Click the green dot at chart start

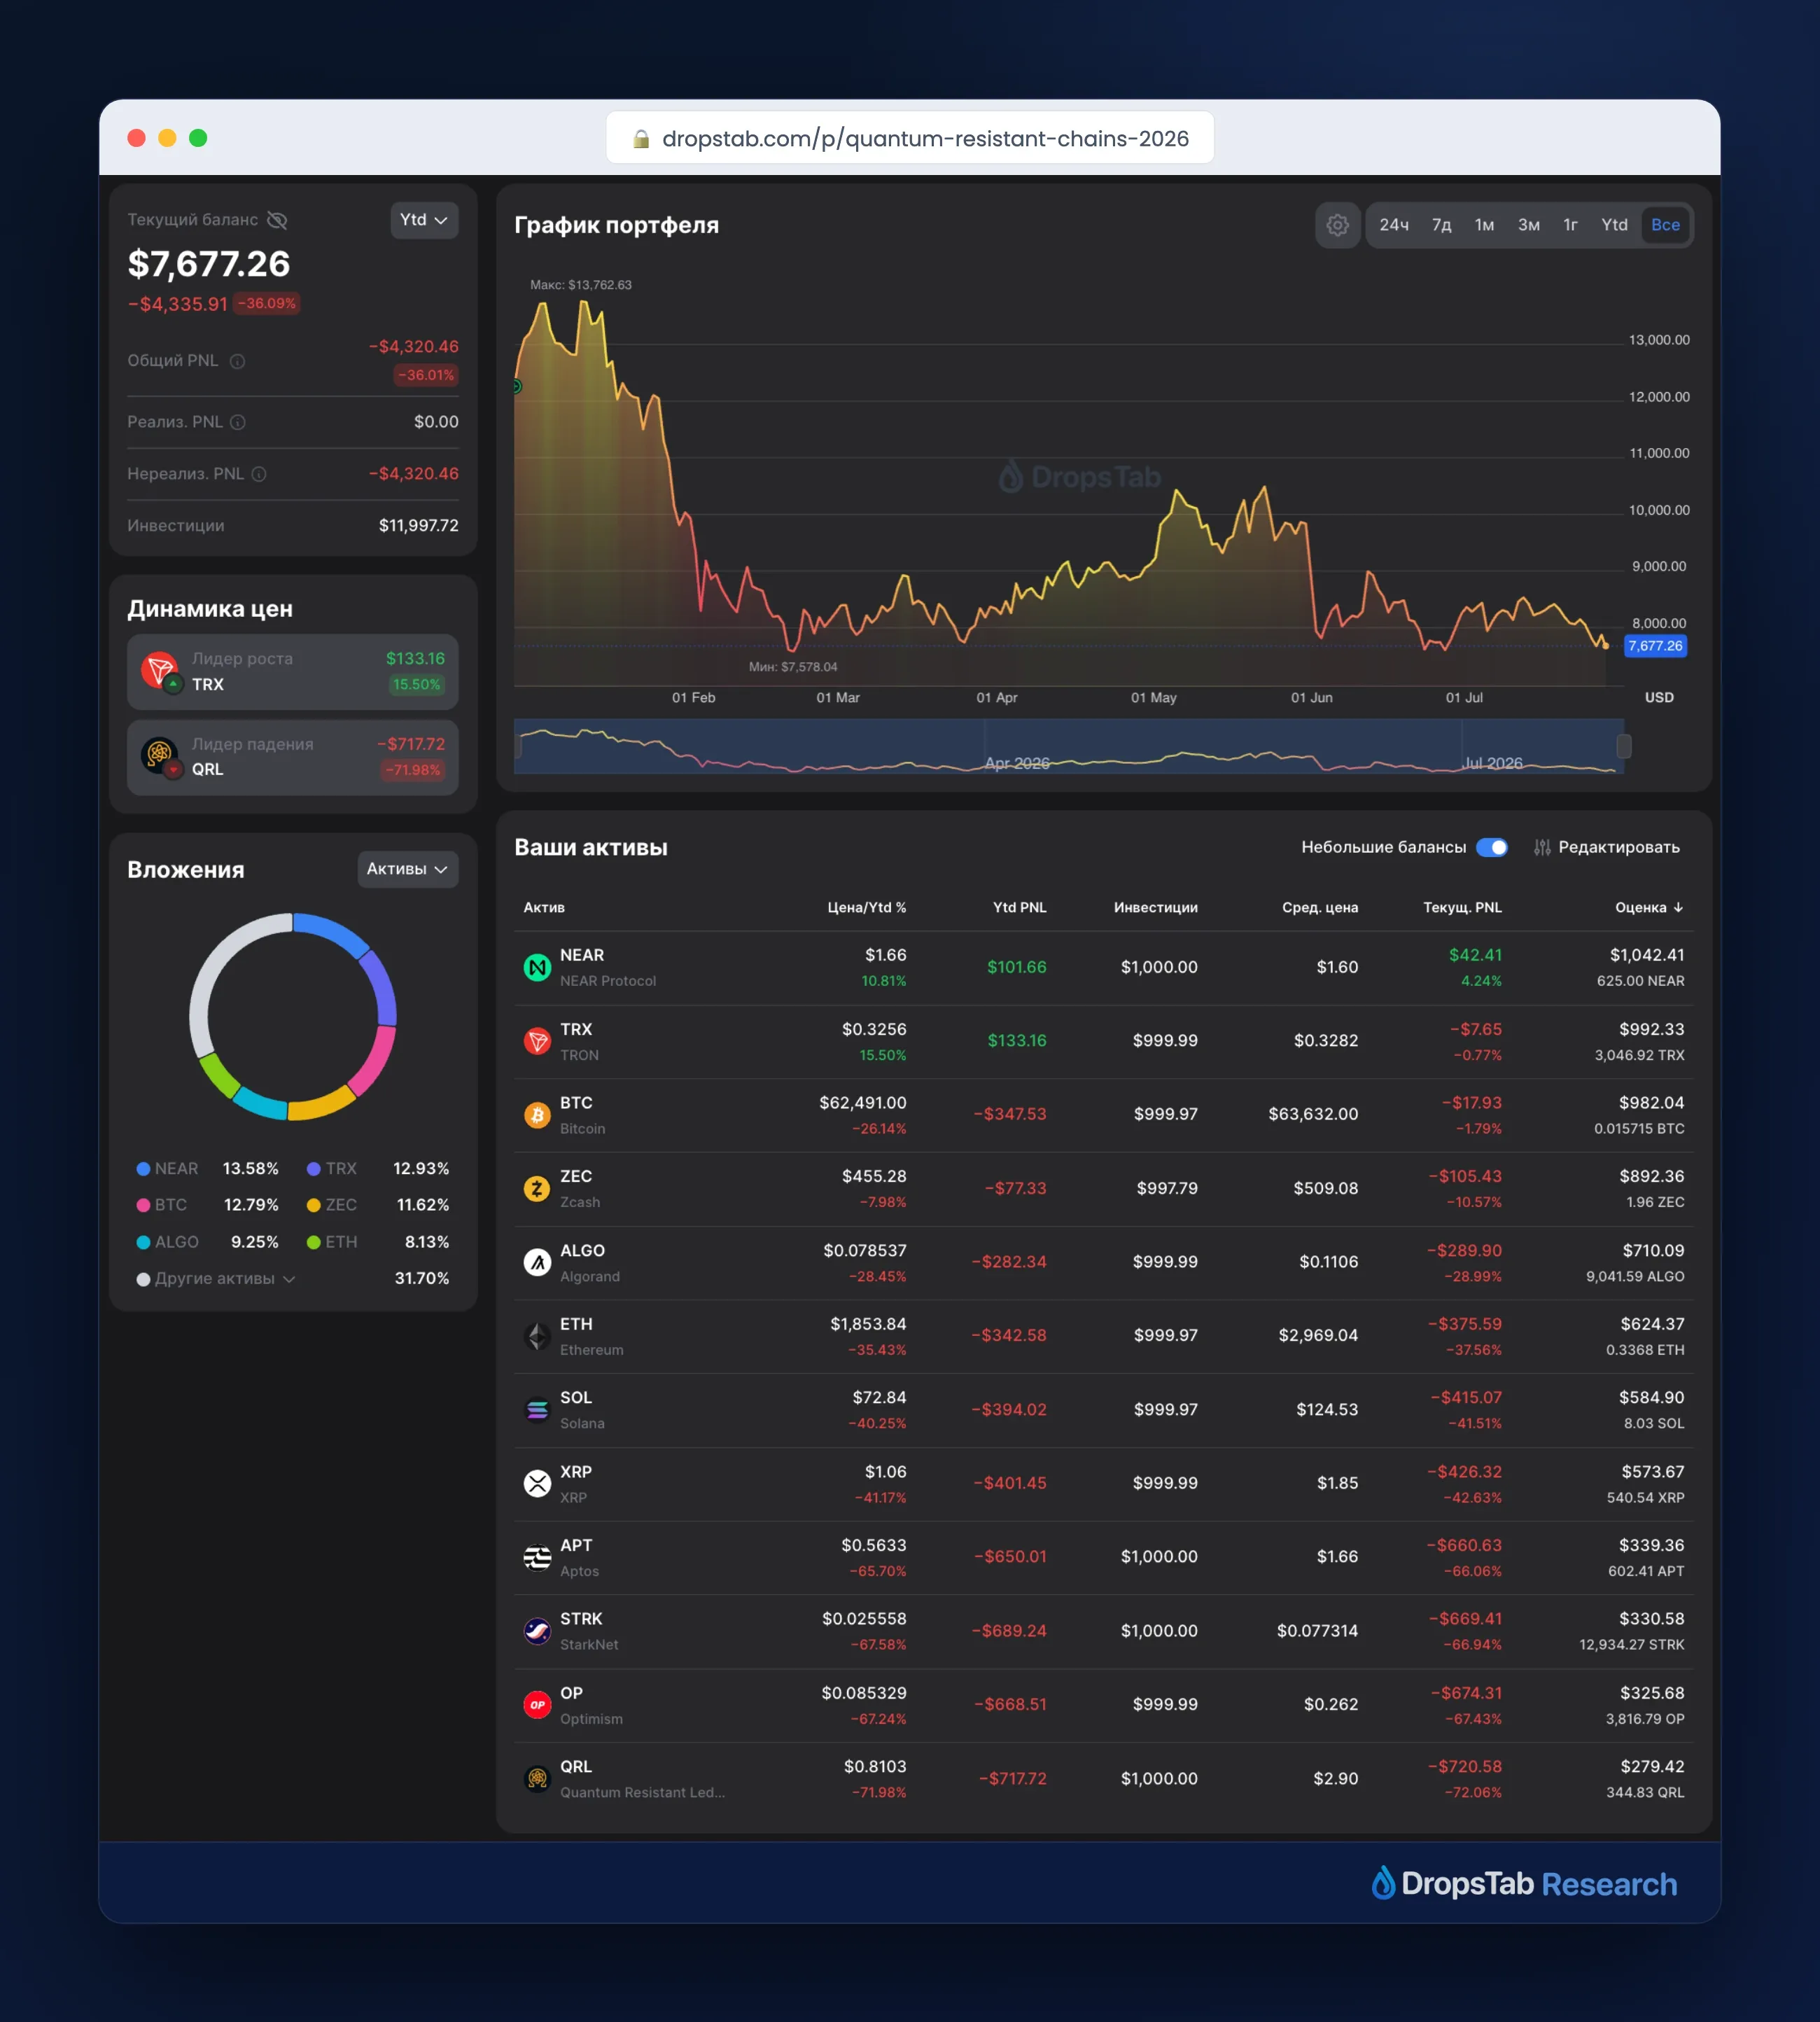click(517, 387)
